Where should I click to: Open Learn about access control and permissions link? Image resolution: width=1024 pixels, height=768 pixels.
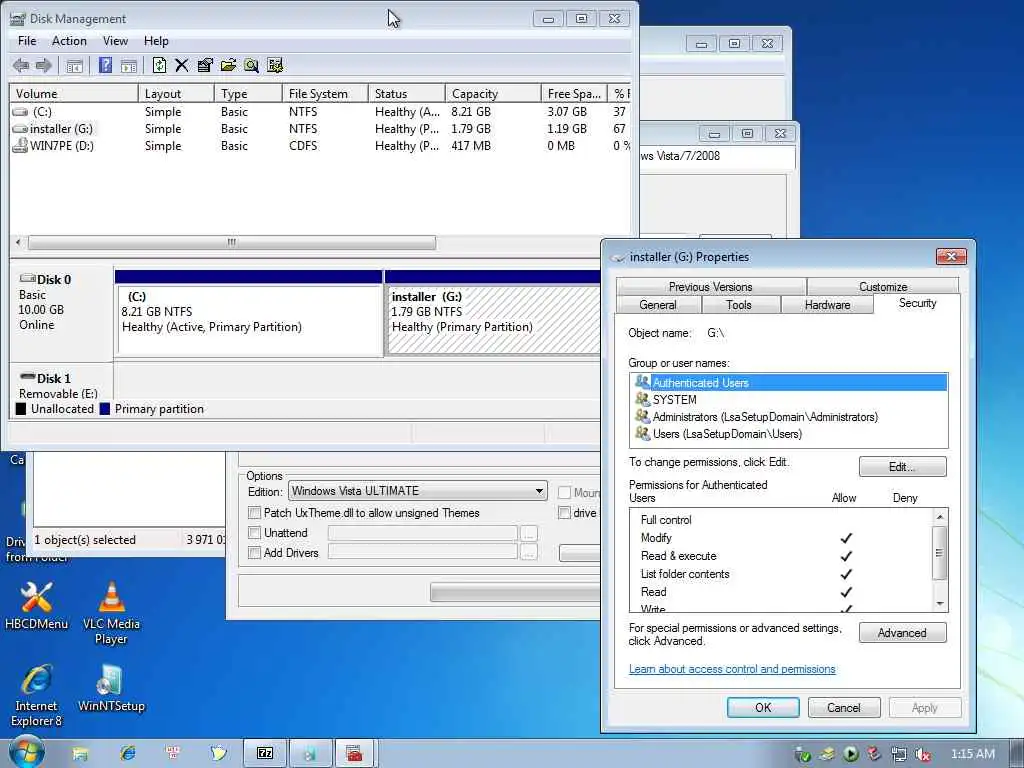732,669
